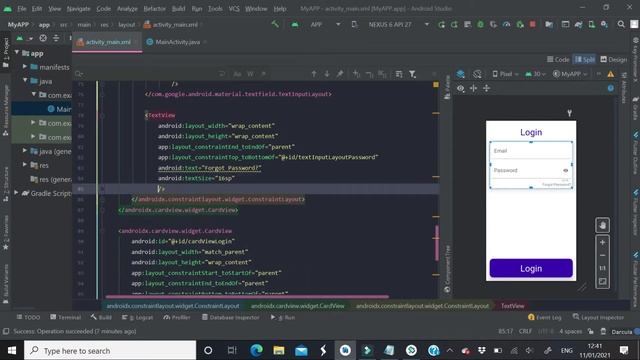Screen dimensions: 640x360
Task: Open the search filter funnel icon
Action: click(413, 74)
